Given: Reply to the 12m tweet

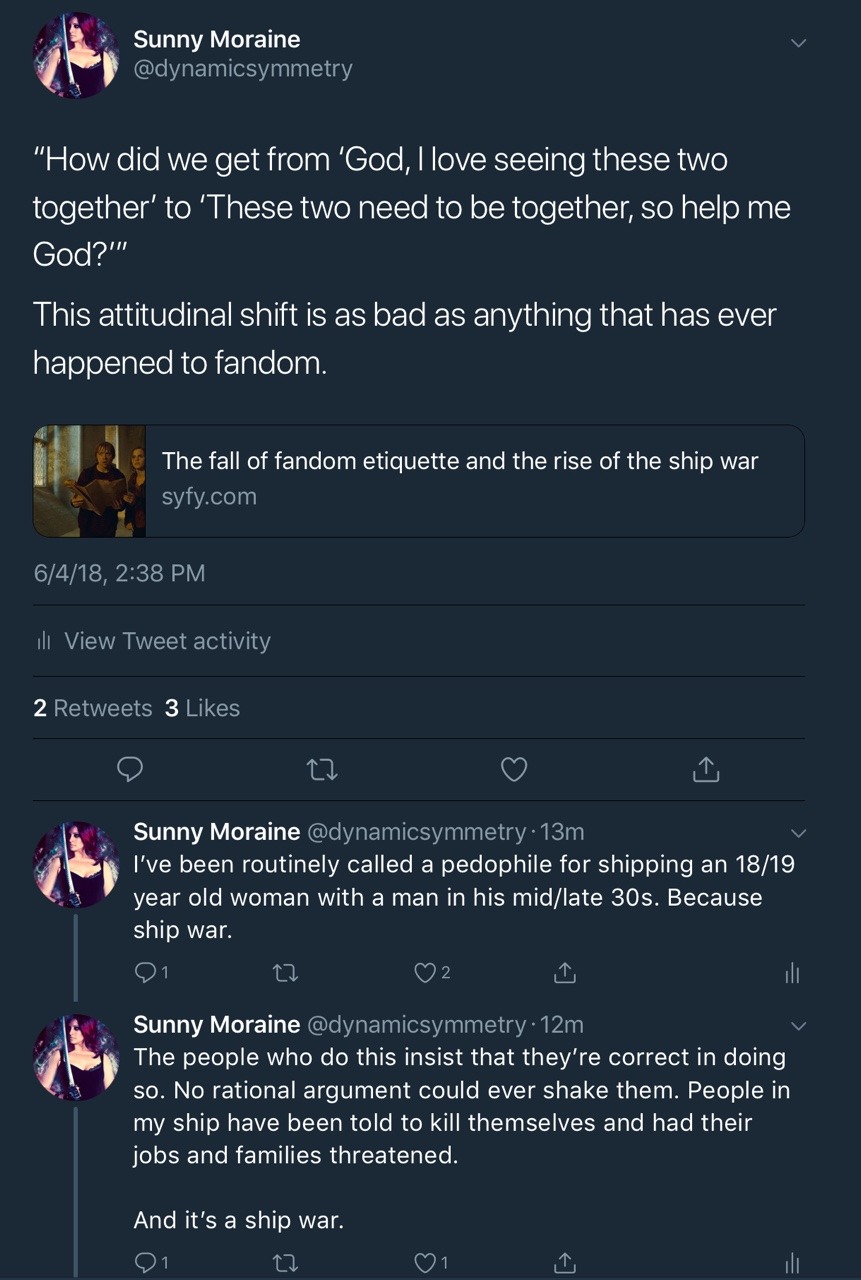Looking at the screenshot, I should [145, 1263].
